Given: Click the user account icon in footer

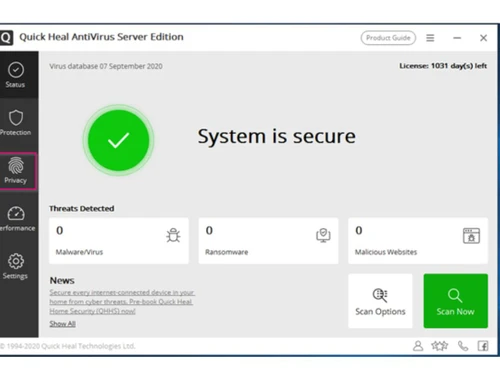Looking at the screenshot, I should 418,346.
